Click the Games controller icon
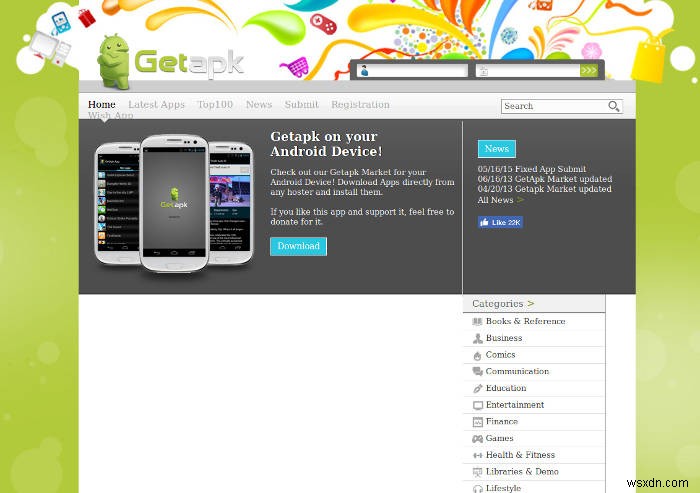700x493 pixels. click(x=477, y=439)
